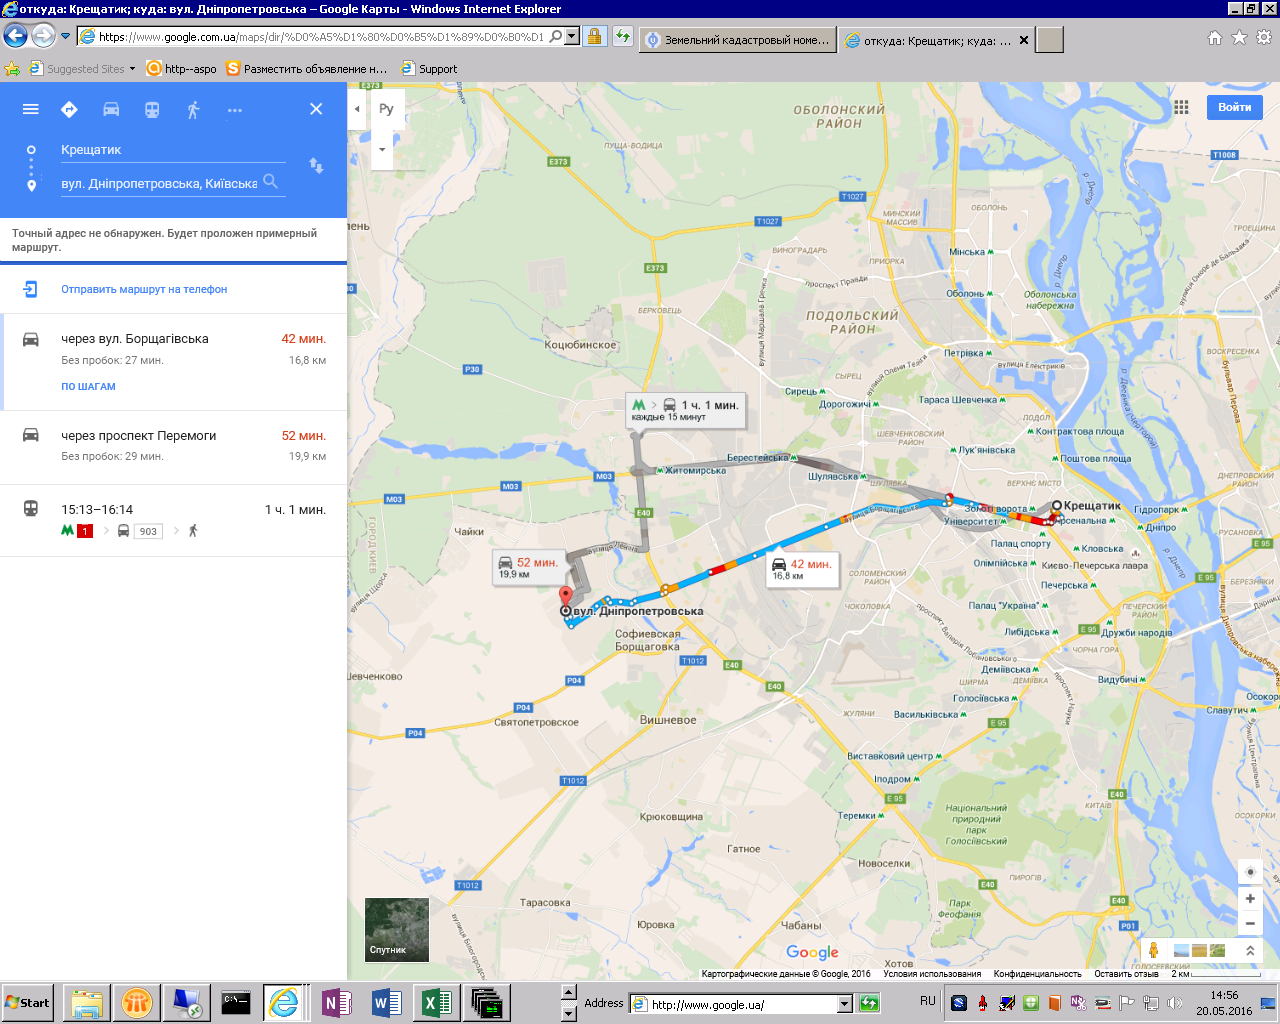The height and width of the screenshot is (1024, 1280).
Task: Select public transit mode icon
Action: point(152,109)
